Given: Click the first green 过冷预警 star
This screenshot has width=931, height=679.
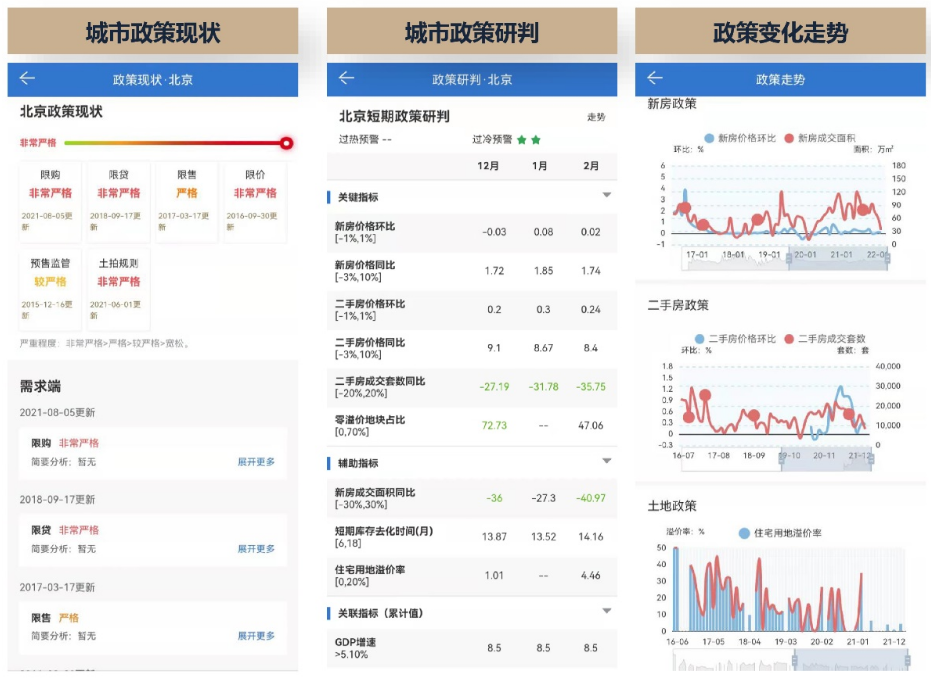Looking at the screenshot, I should coord(521,140).
